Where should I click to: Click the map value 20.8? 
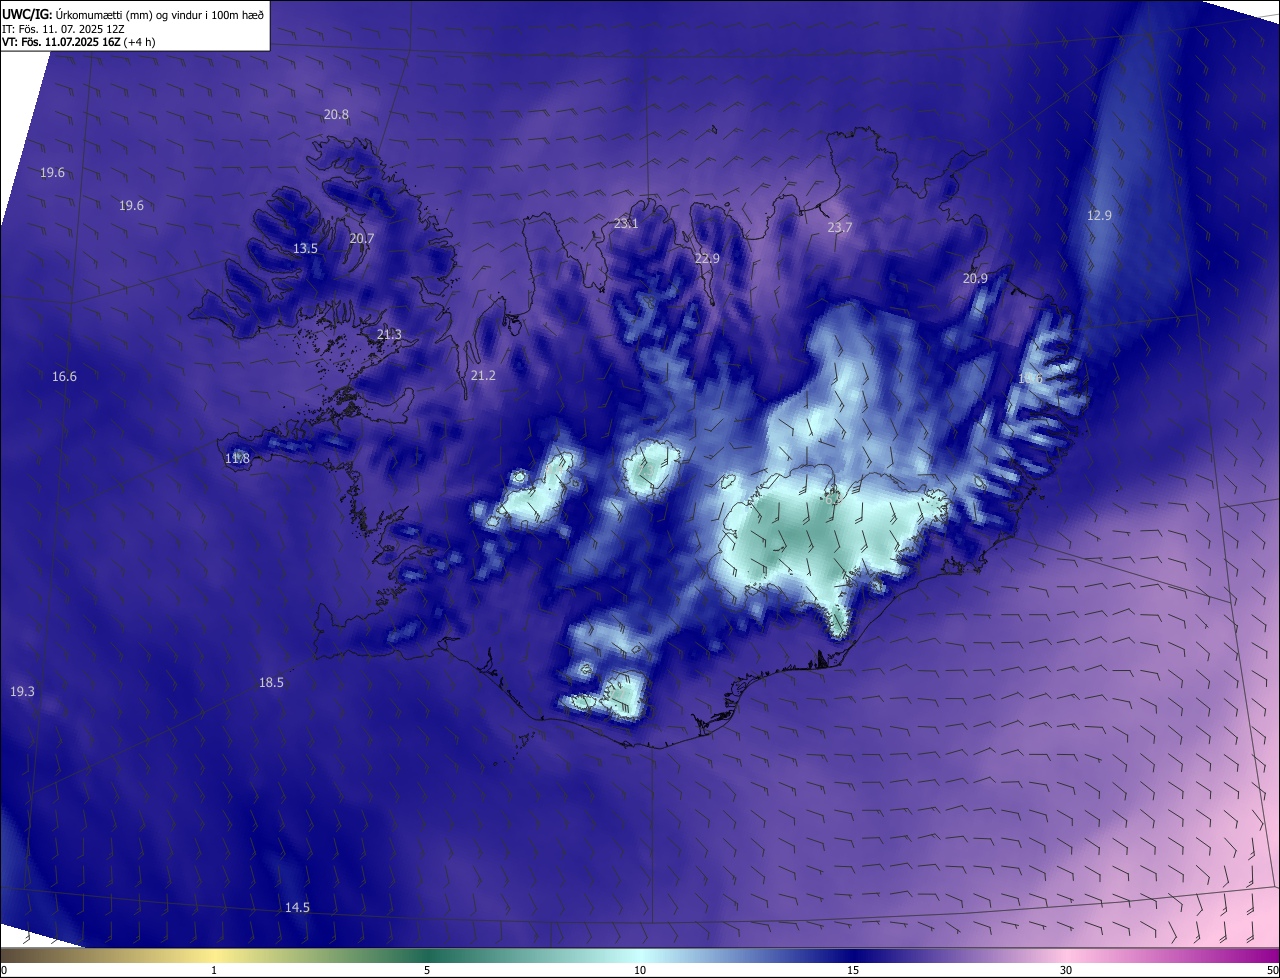click(x=336, y=115)
